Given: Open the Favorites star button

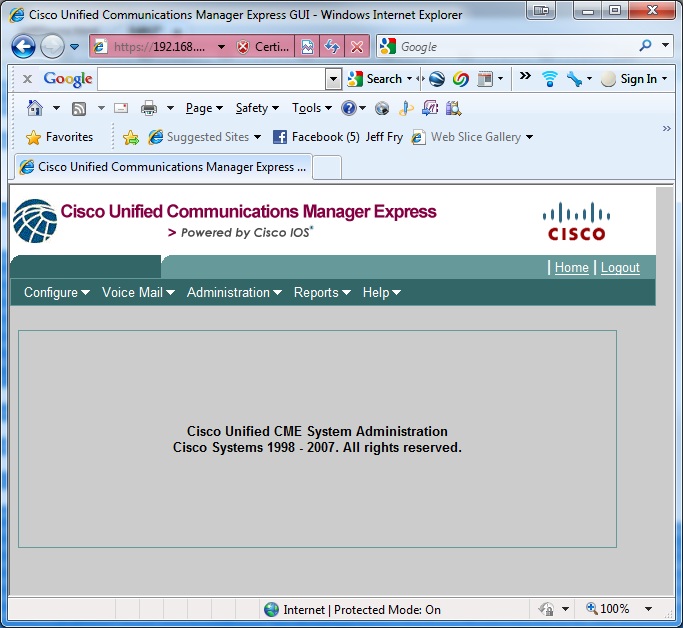Looking at the screenshot, I should (x=59, y=137).
